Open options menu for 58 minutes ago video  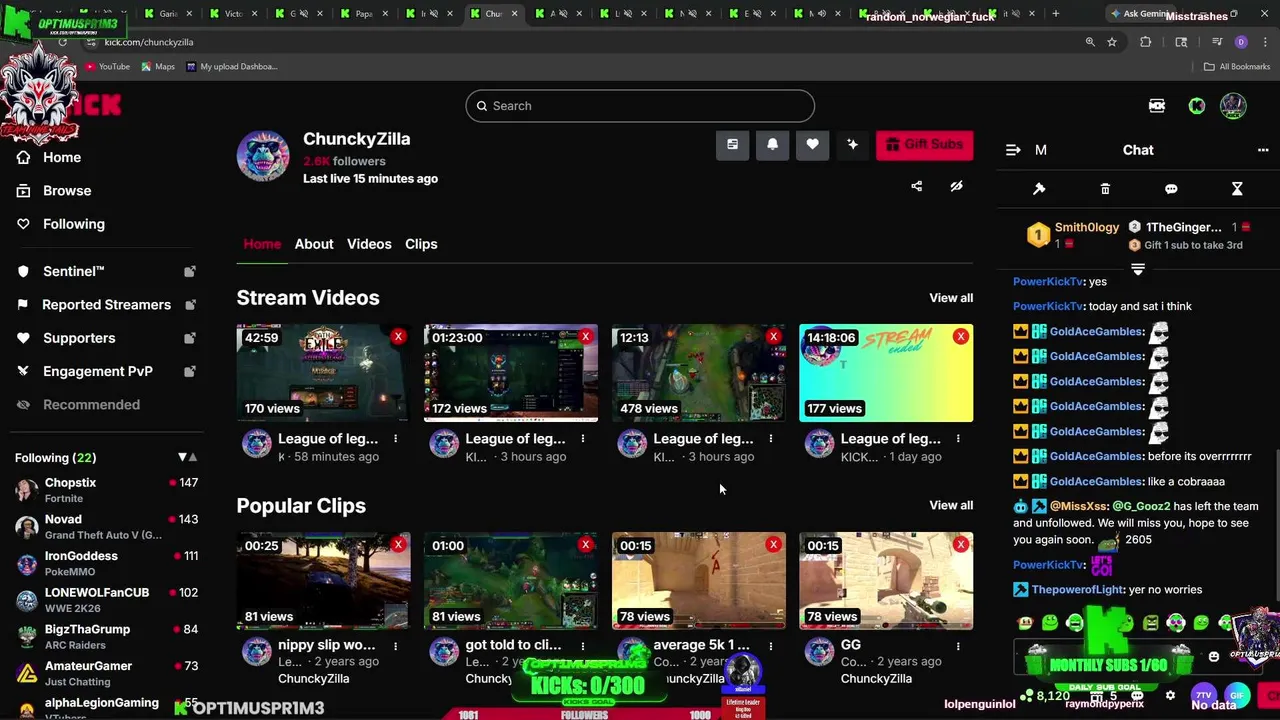pyautogui.click(x=395, y=439)
